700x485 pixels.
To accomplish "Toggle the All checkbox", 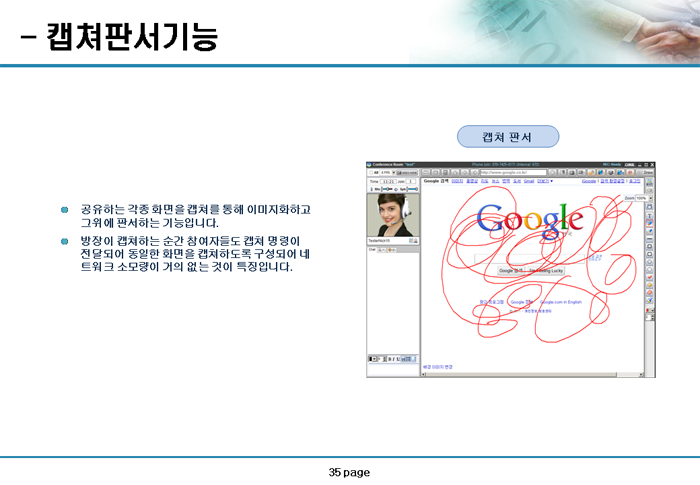I will point(371,172).
